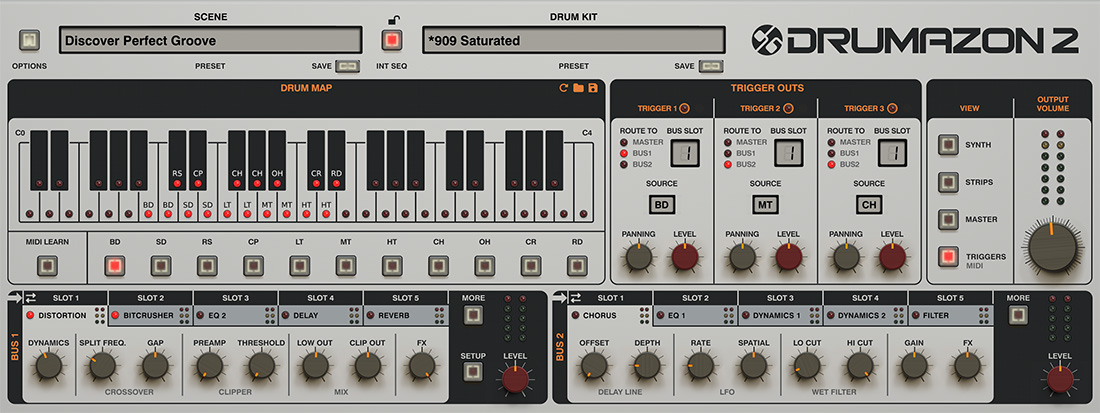Viewport: 1100px width, 413px height.
Task: Open Trigger 2 bus slot display
Action: (x=789, y=152)
